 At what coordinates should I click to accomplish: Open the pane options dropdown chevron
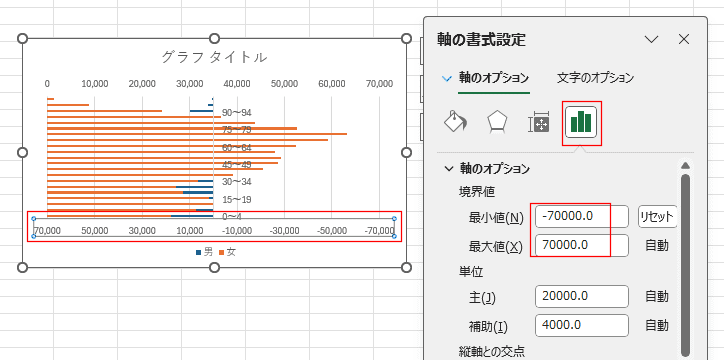(652, 40)
